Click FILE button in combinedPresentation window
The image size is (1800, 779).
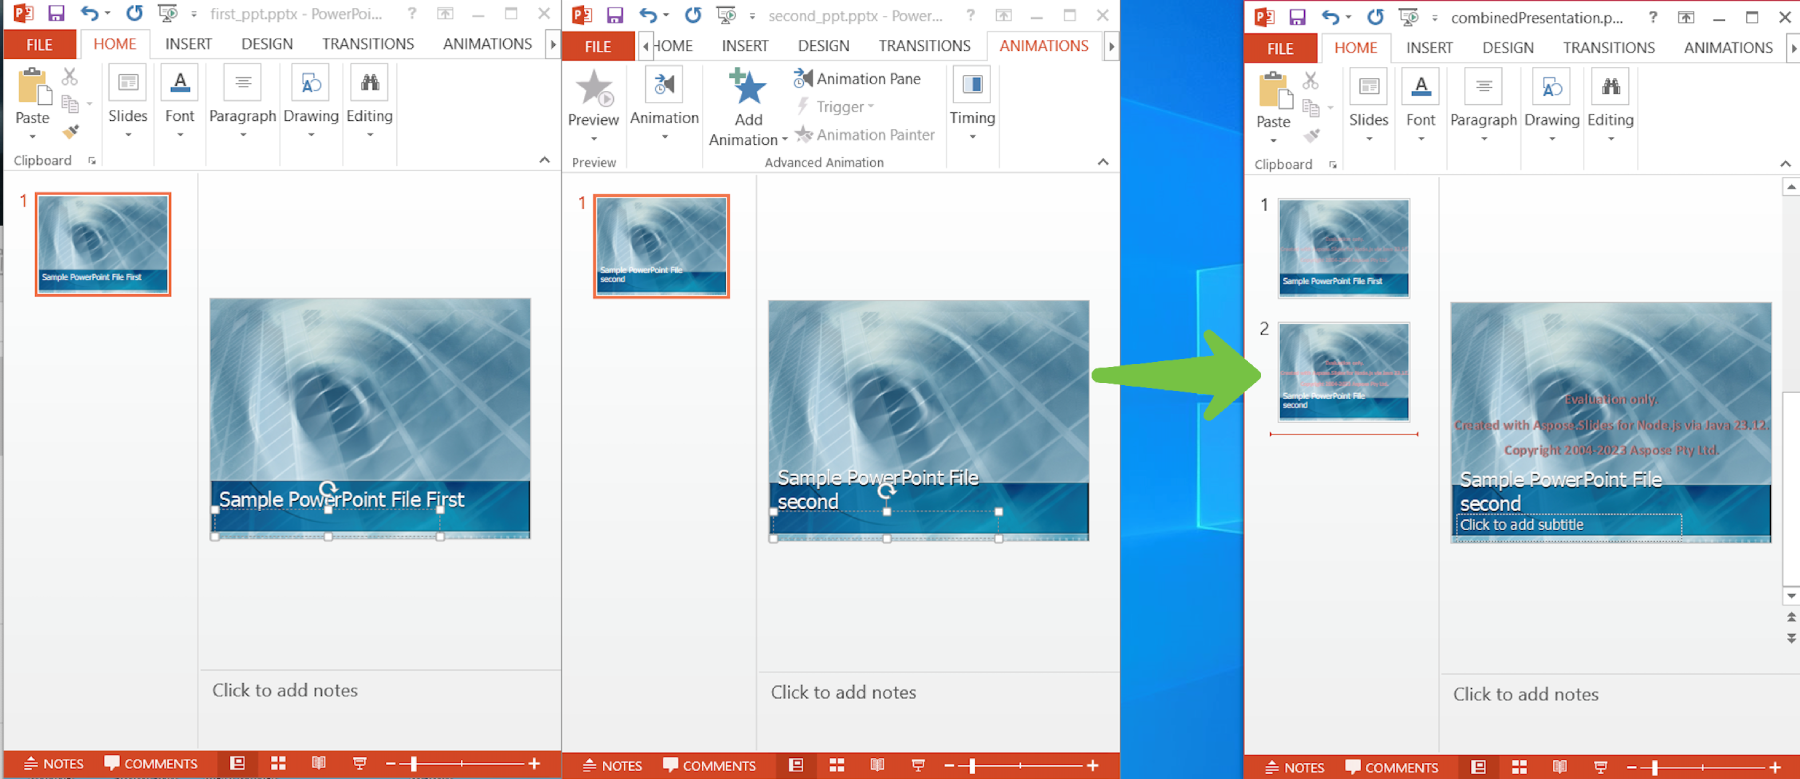click(x=1280, y=48)
